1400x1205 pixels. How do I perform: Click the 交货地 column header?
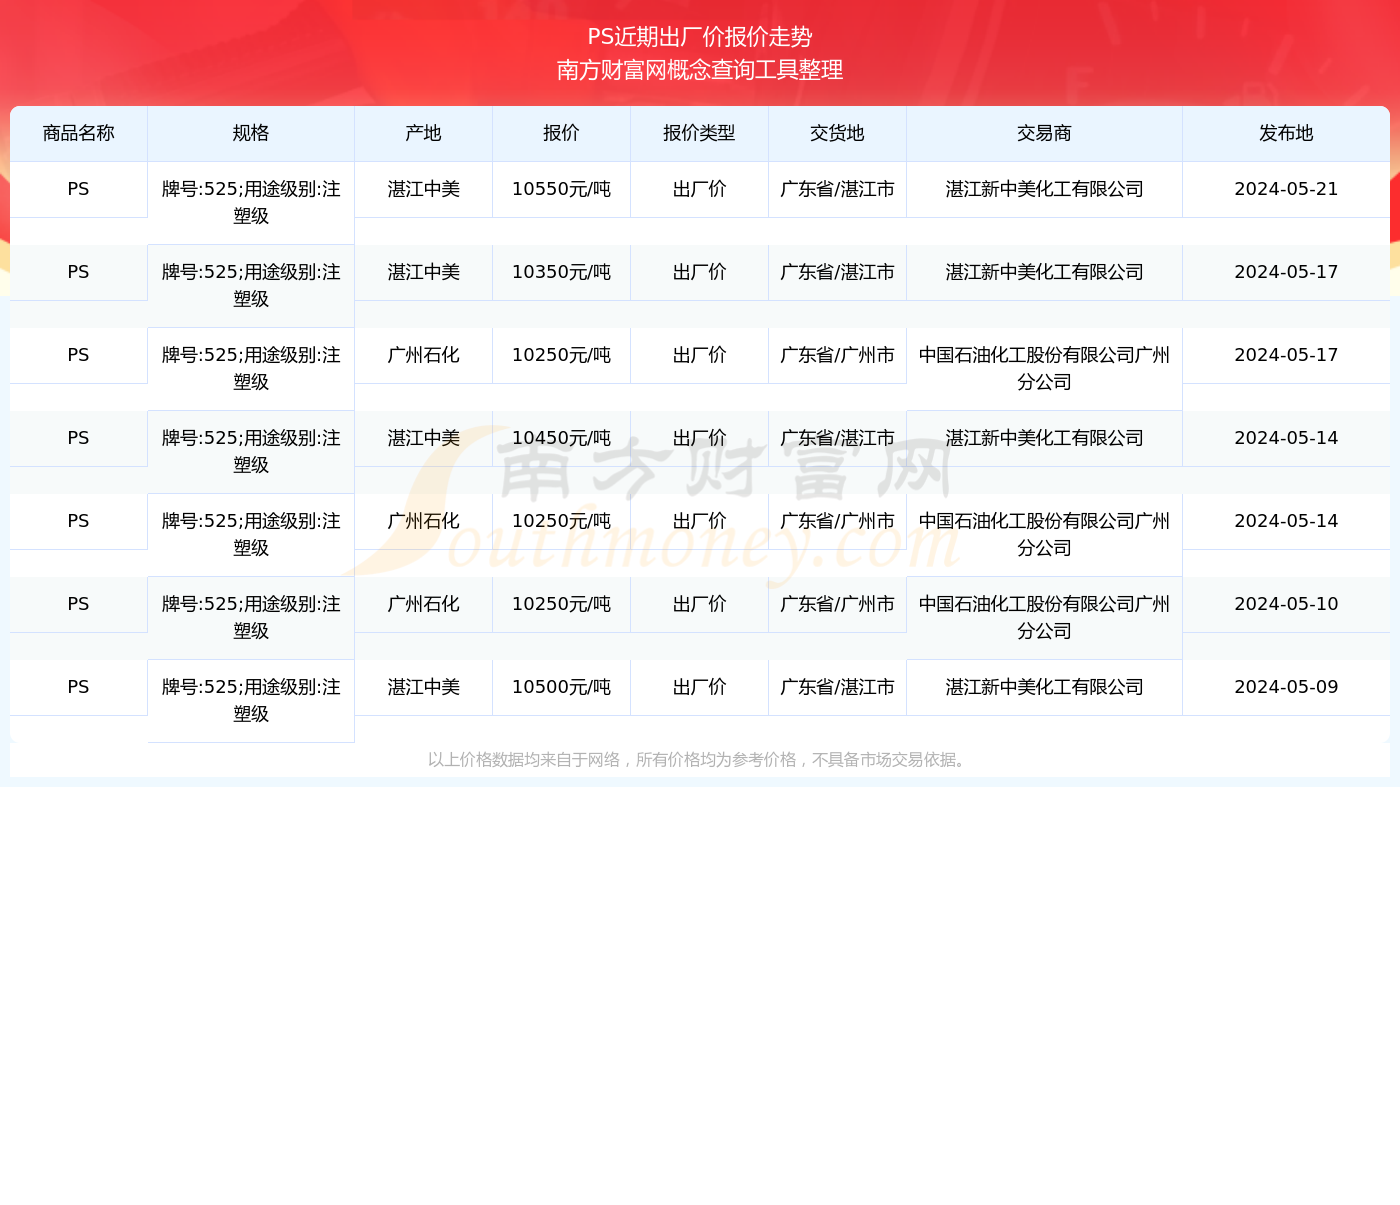click(837, 133)
